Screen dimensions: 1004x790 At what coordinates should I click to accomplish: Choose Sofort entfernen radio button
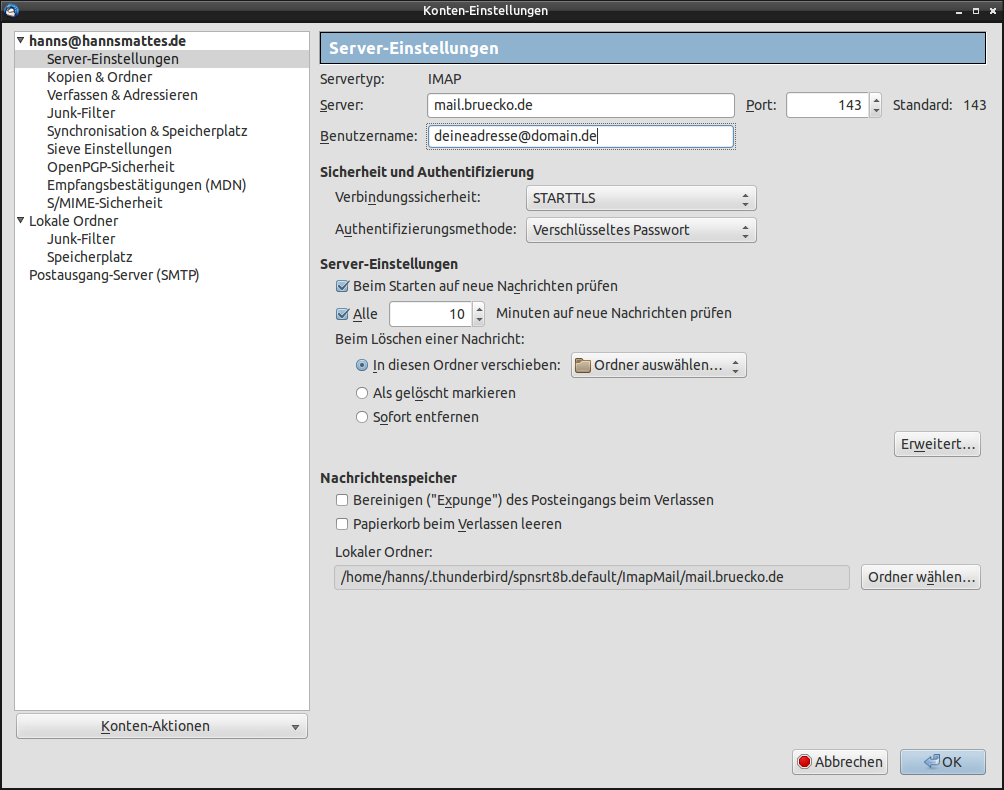(362, 418)
